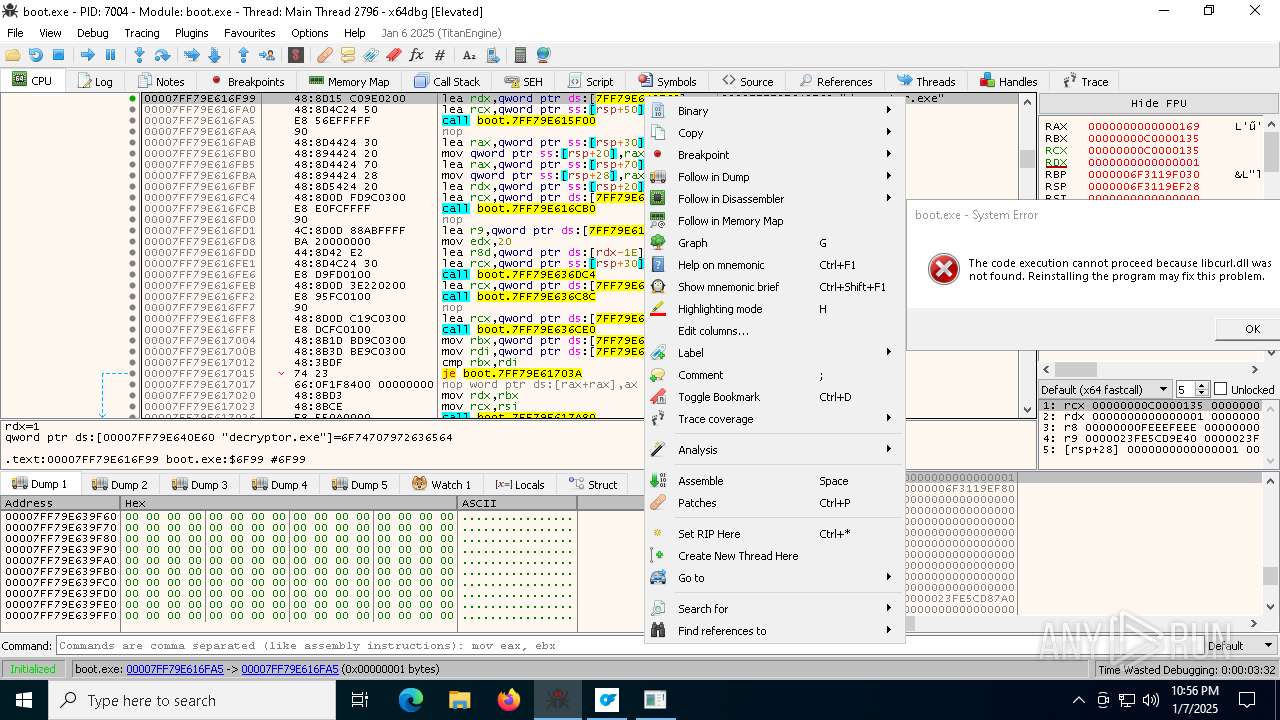
Task: Open the Plugins menu
Action: point(191,33)
